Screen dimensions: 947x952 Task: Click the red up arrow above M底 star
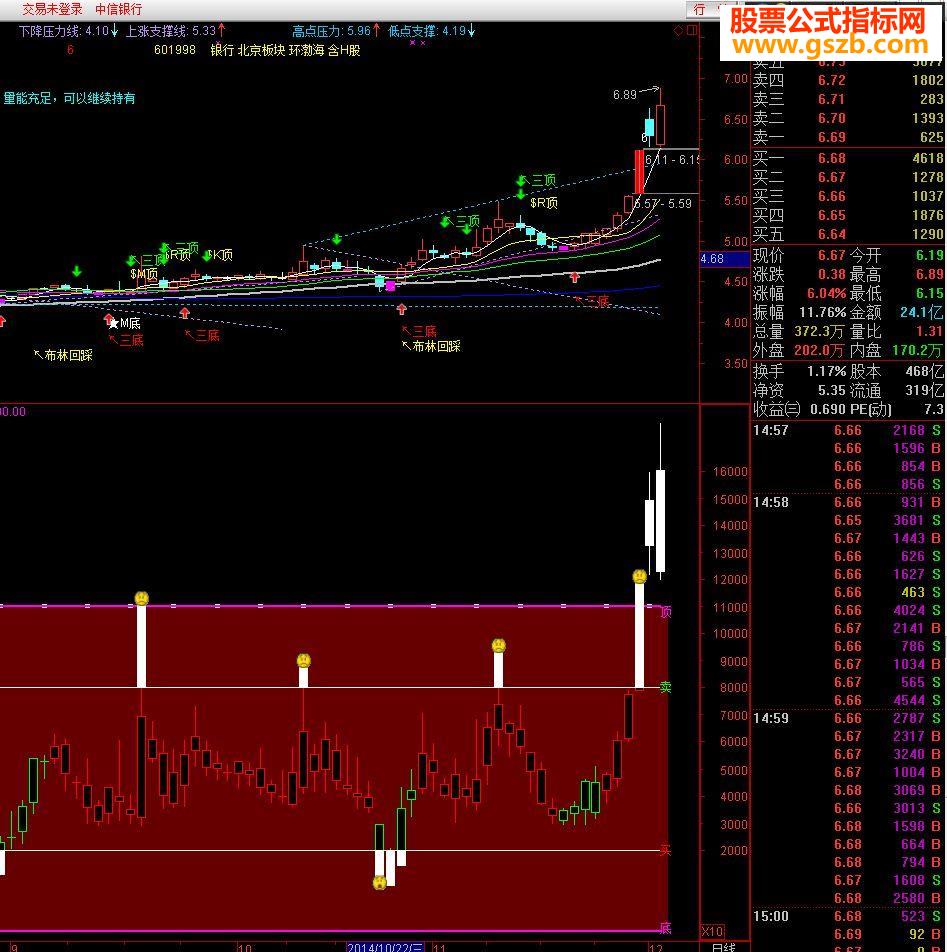(x=108, y=318)
